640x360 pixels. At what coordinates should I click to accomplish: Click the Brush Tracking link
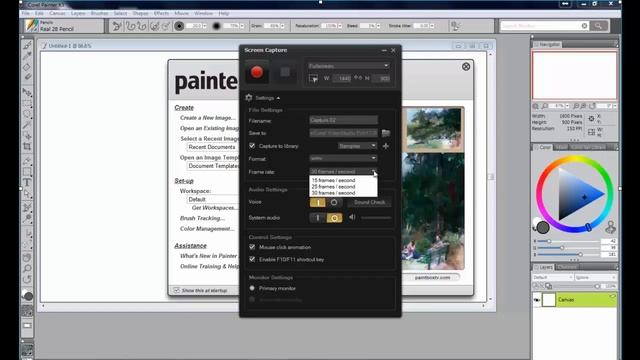coord(202,218)
